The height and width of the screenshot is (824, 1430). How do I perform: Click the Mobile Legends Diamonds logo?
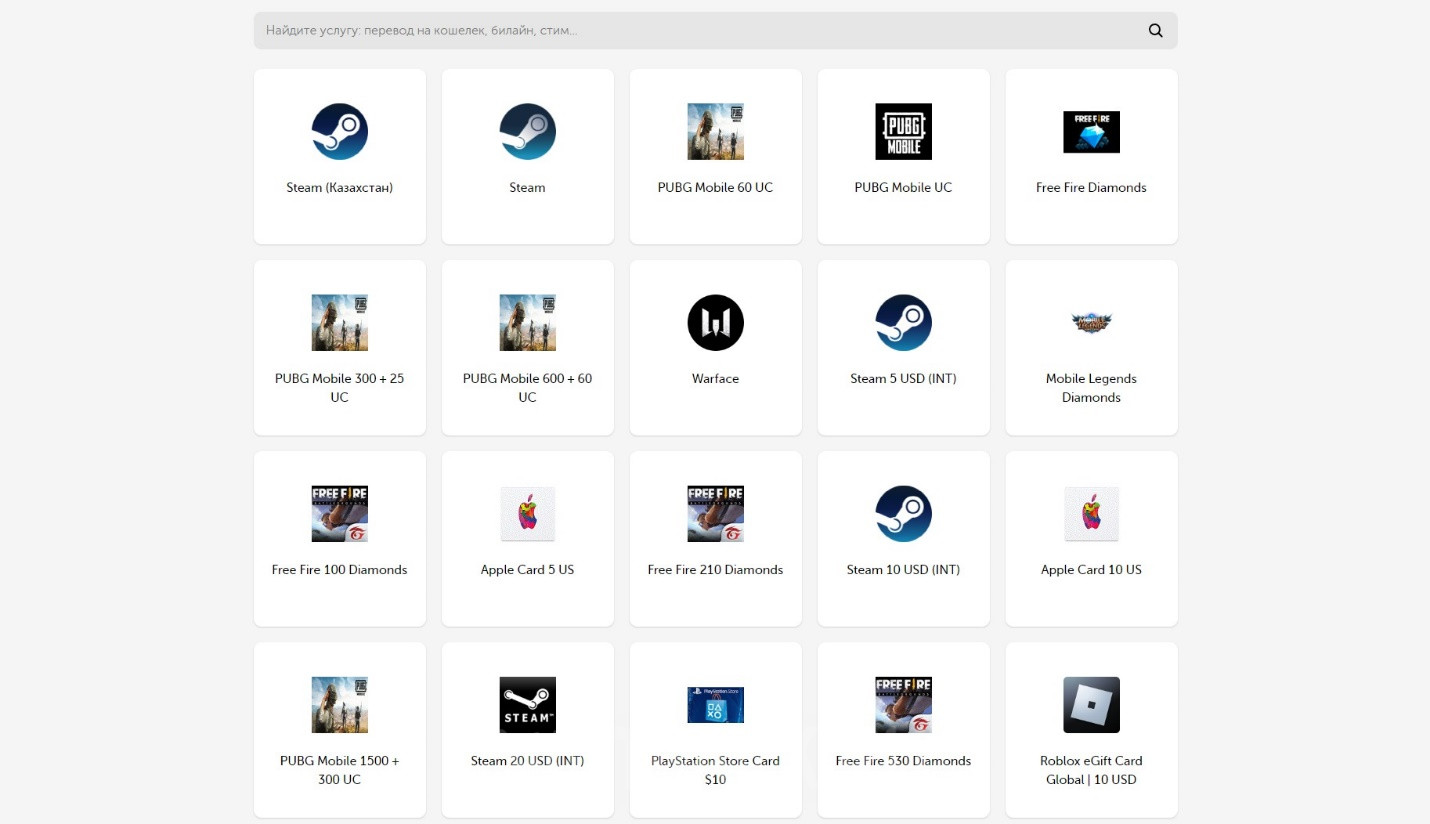tap(1092, 323)
